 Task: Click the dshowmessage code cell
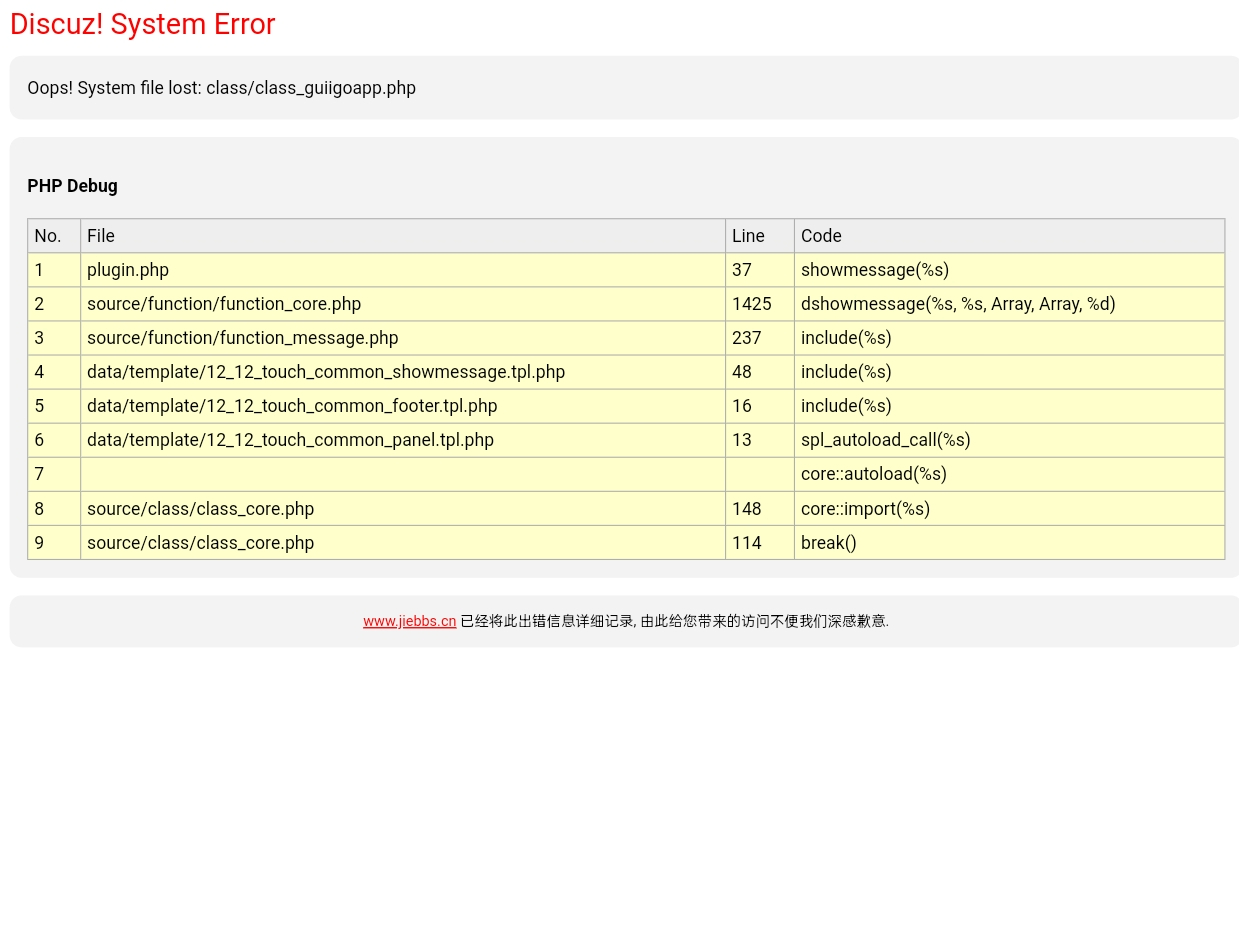coord(957,304)
